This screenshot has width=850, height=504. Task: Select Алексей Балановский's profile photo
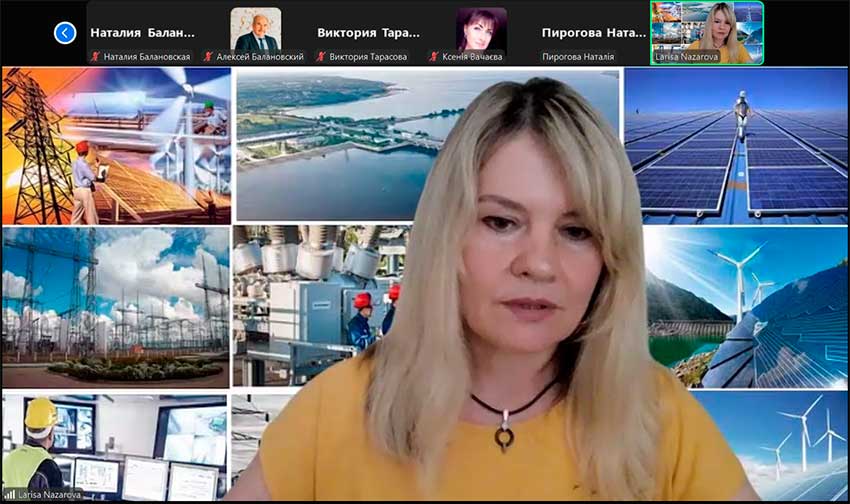pos(255,29)
